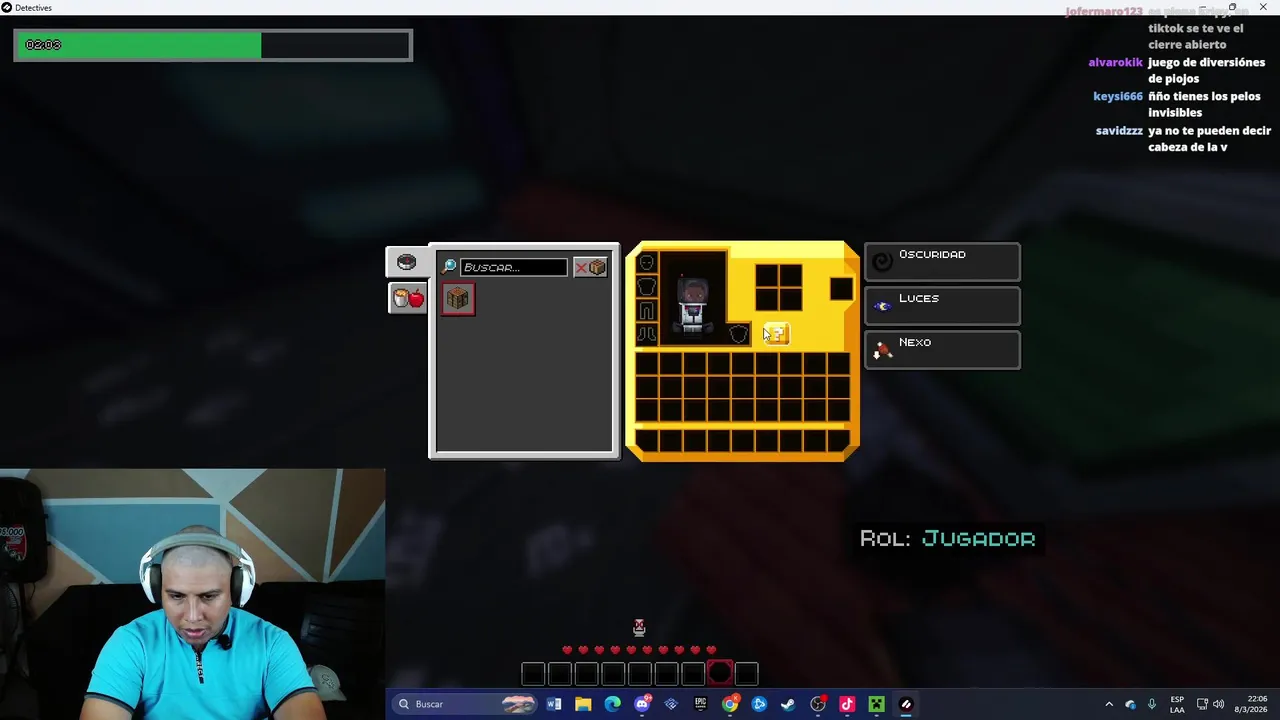Click the Oscuridad ability button
The height and width of the screenshot is (720, 1280).
point(942,262)
